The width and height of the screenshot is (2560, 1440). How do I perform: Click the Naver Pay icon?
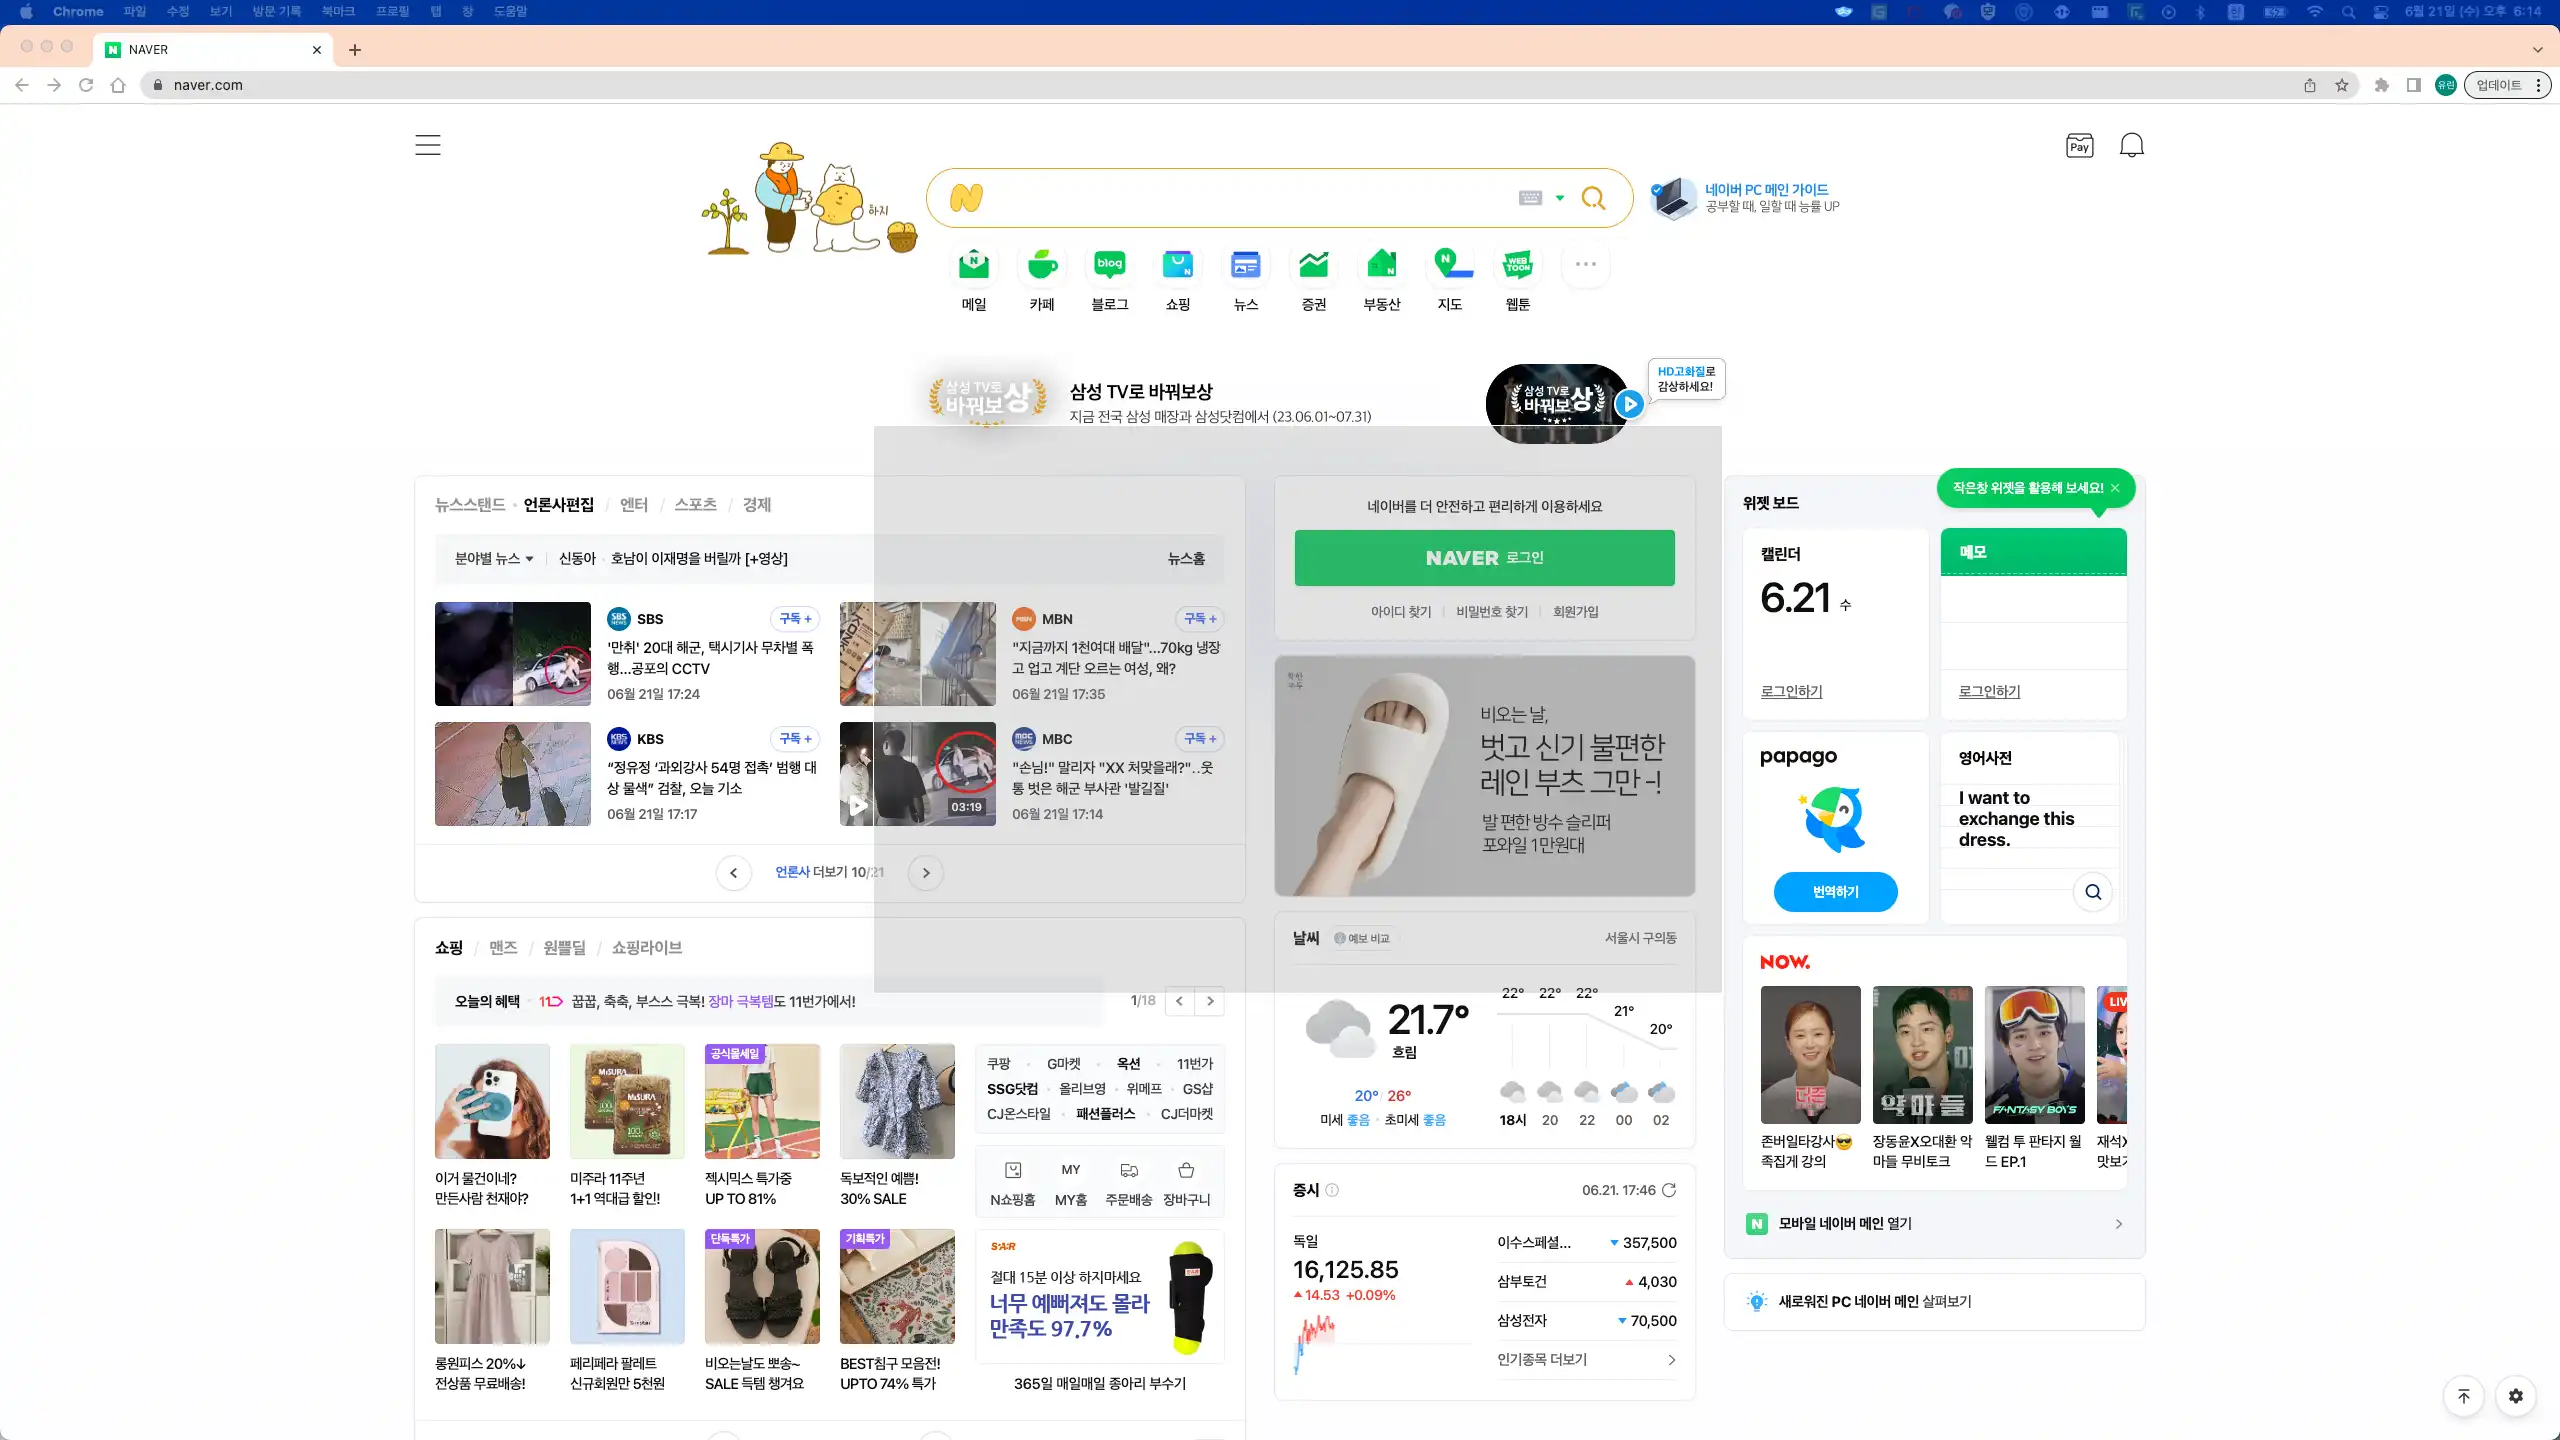point(2079,146)
